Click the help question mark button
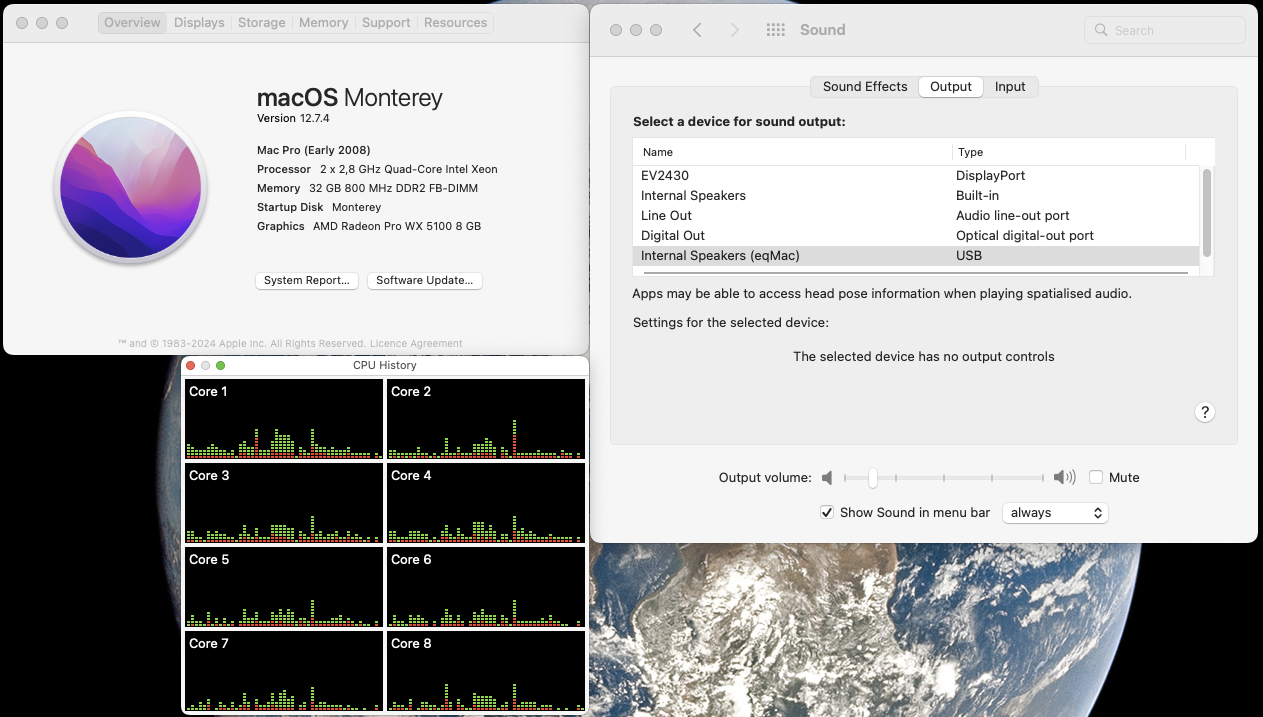Screen dimensions: 1263x717 tap(1205, 412)
